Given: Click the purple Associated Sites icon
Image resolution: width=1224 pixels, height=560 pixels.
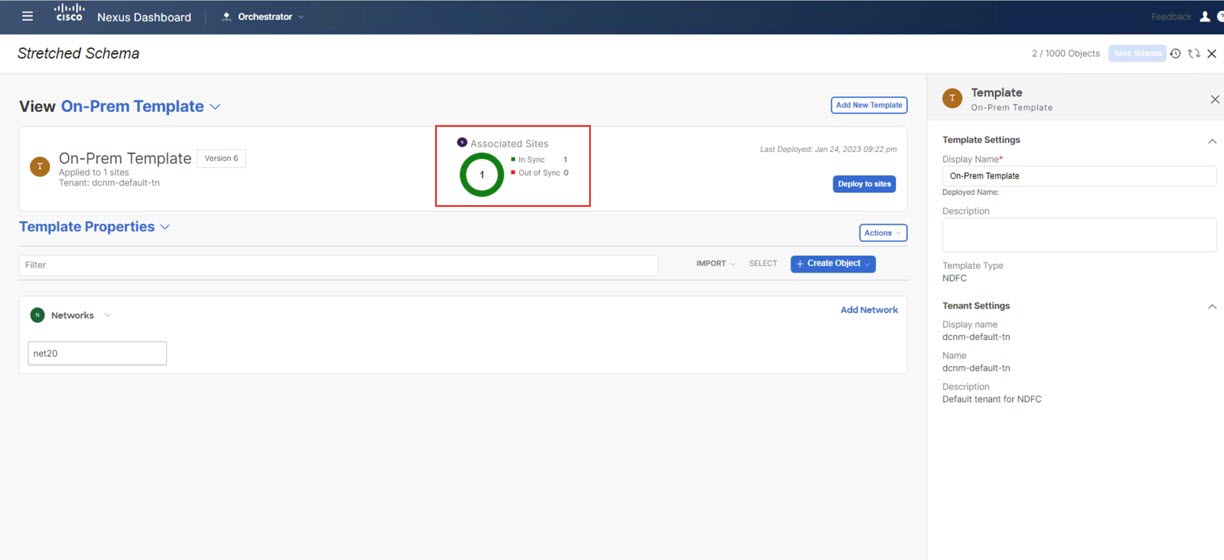Looking at the screenshot, I should tap(462, 142).
